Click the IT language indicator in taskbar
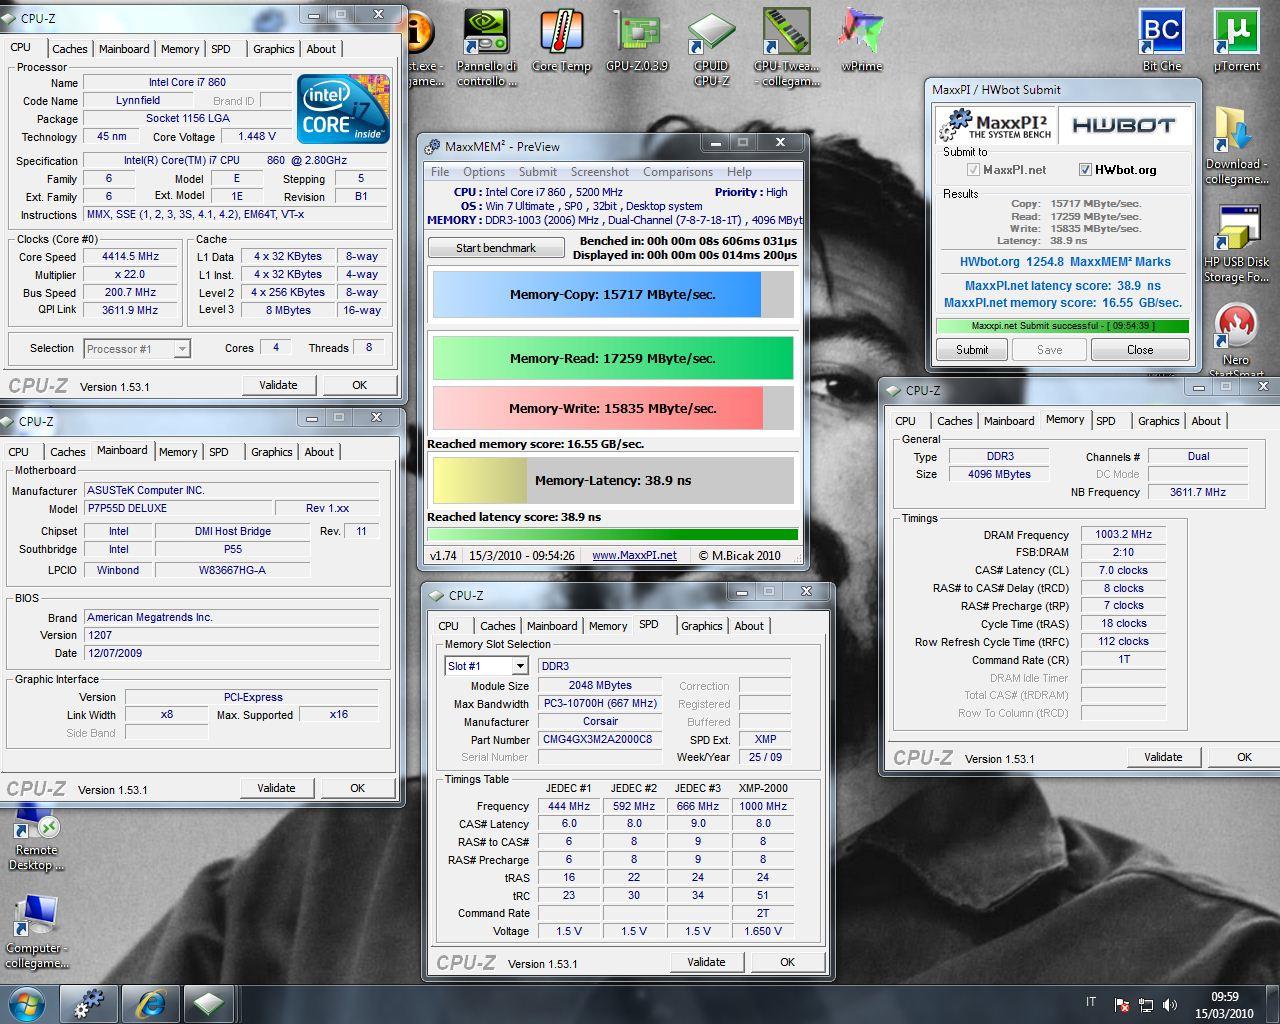Image resolution: width=1280 pixels, height=1024 pixels. tap(1090, 1002)
